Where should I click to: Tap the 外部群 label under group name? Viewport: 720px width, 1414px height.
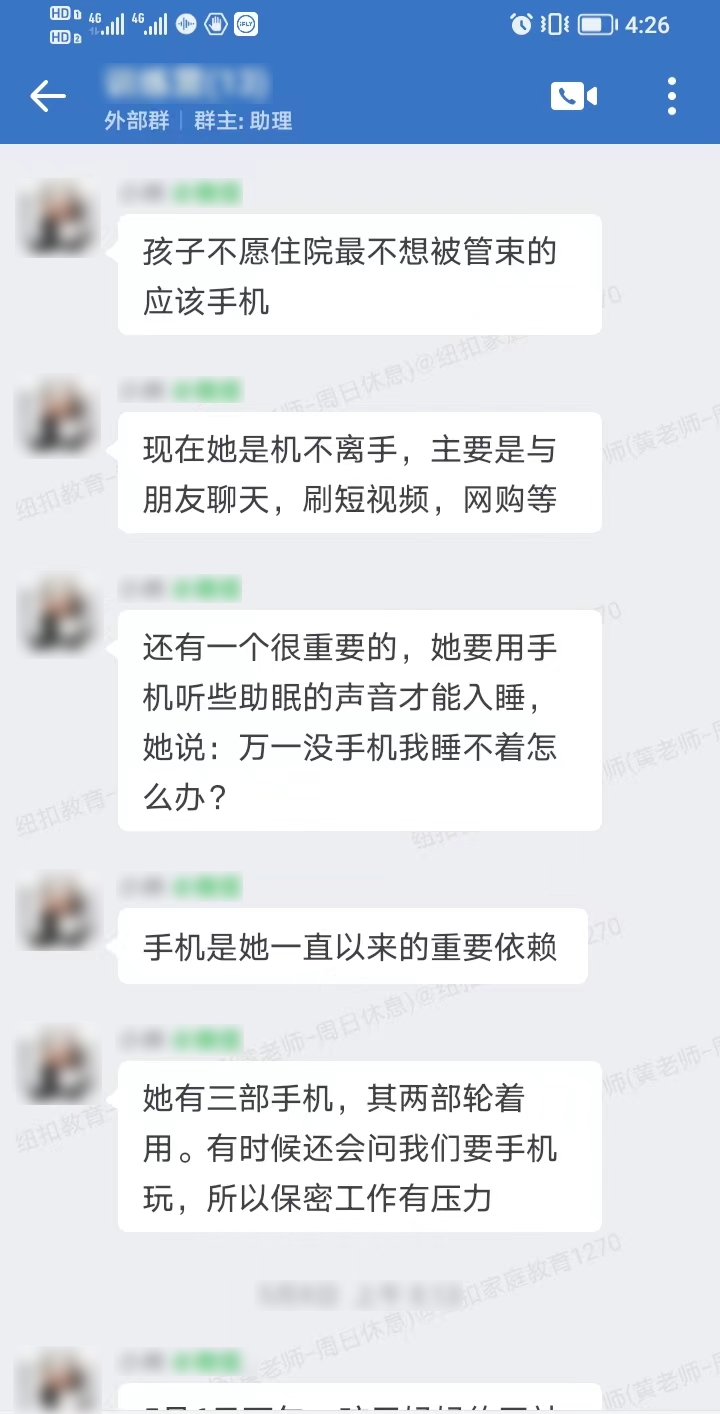(137, 121)
